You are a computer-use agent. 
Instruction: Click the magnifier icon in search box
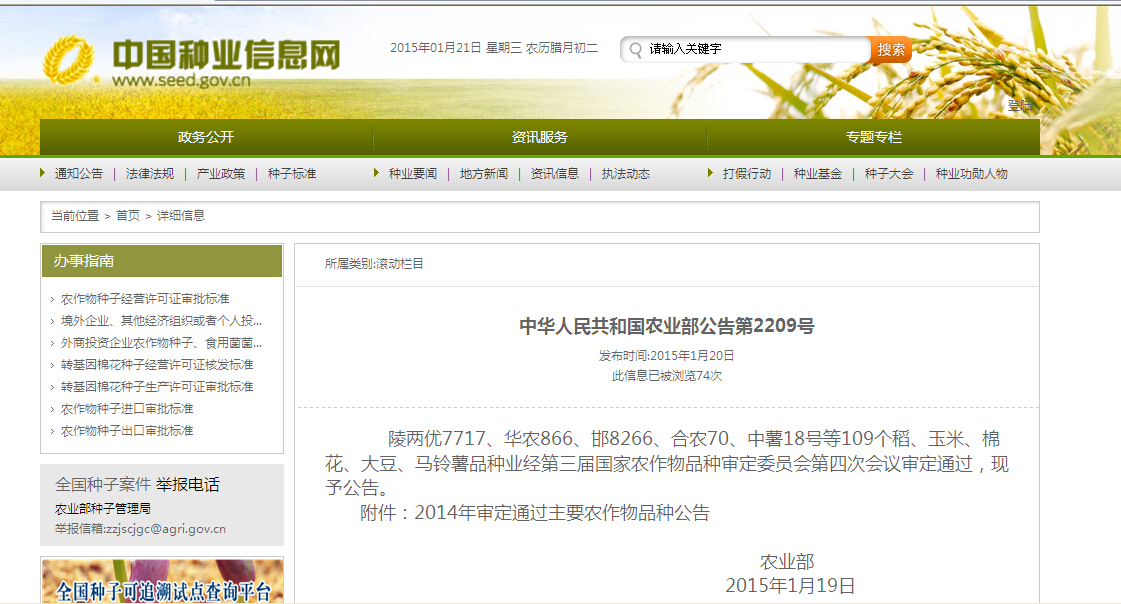pos(635,50)
